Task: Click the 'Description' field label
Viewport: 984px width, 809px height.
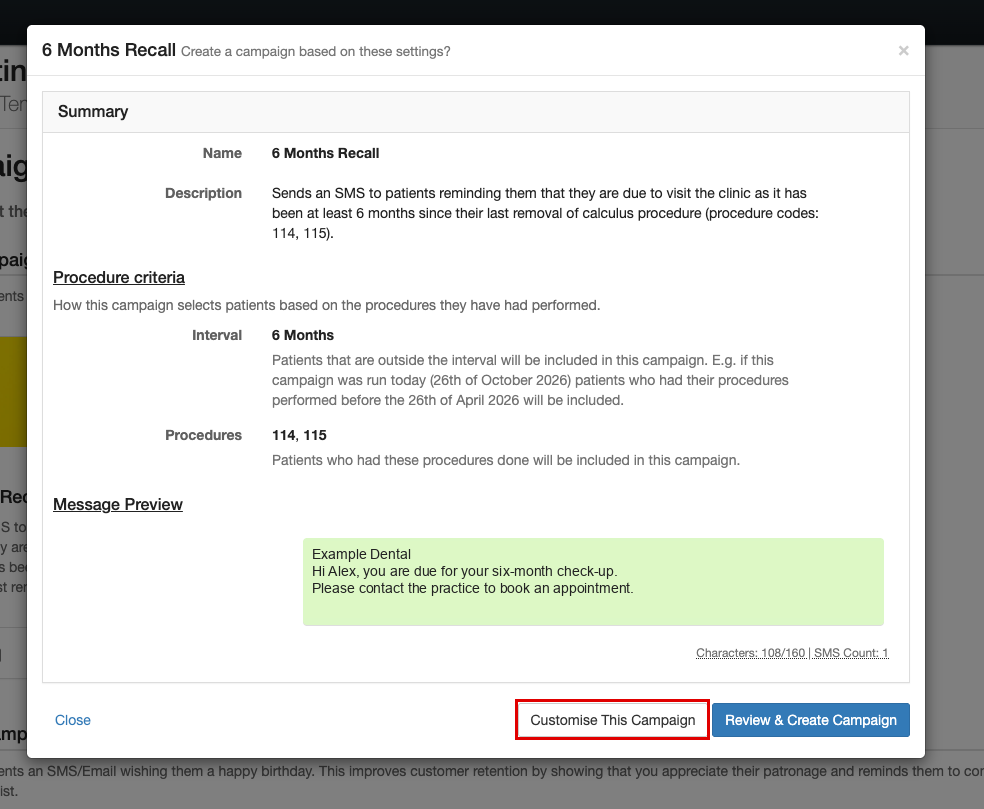Action: click(x=203, y=193)
